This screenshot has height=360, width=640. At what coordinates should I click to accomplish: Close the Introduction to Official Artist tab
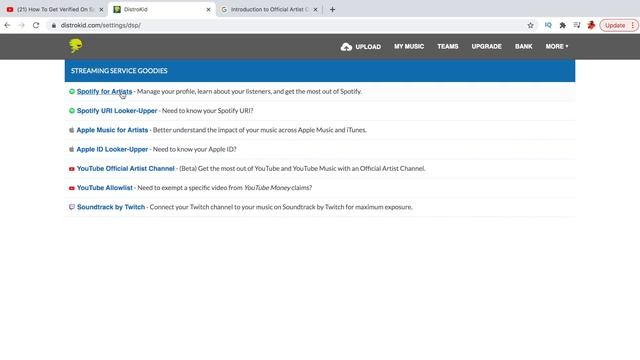(315, 9)
